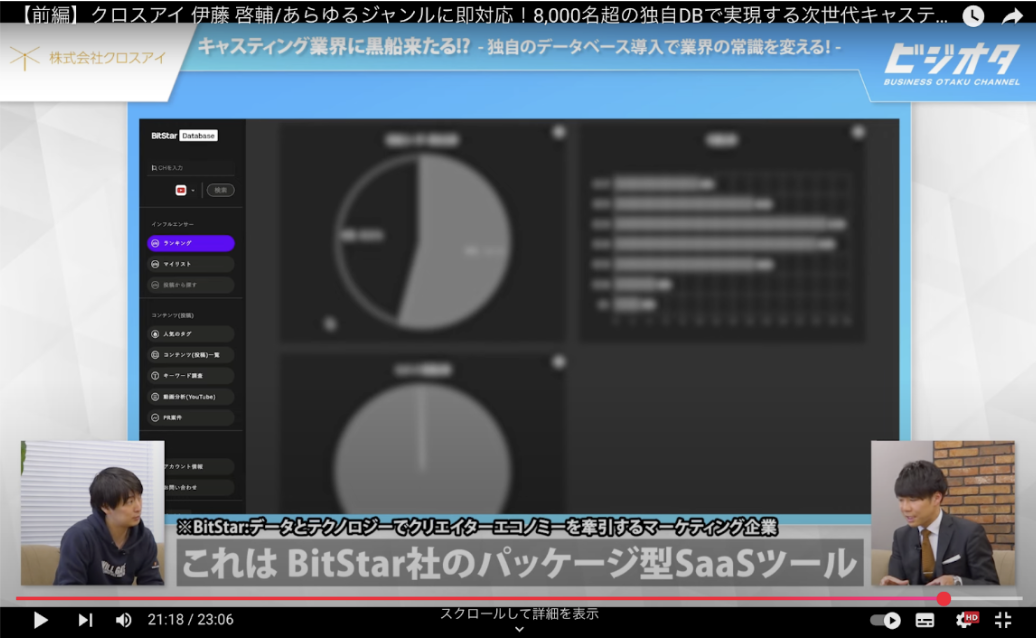
Task: Skip to the next video
Action: (85, 620)
